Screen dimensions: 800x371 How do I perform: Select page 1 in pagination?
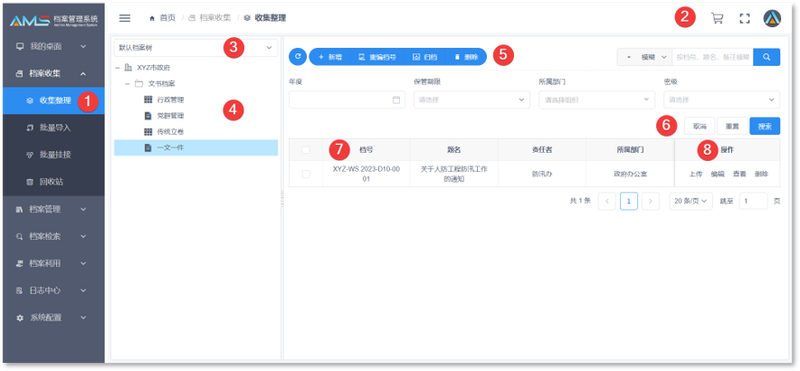click(629, 201)
